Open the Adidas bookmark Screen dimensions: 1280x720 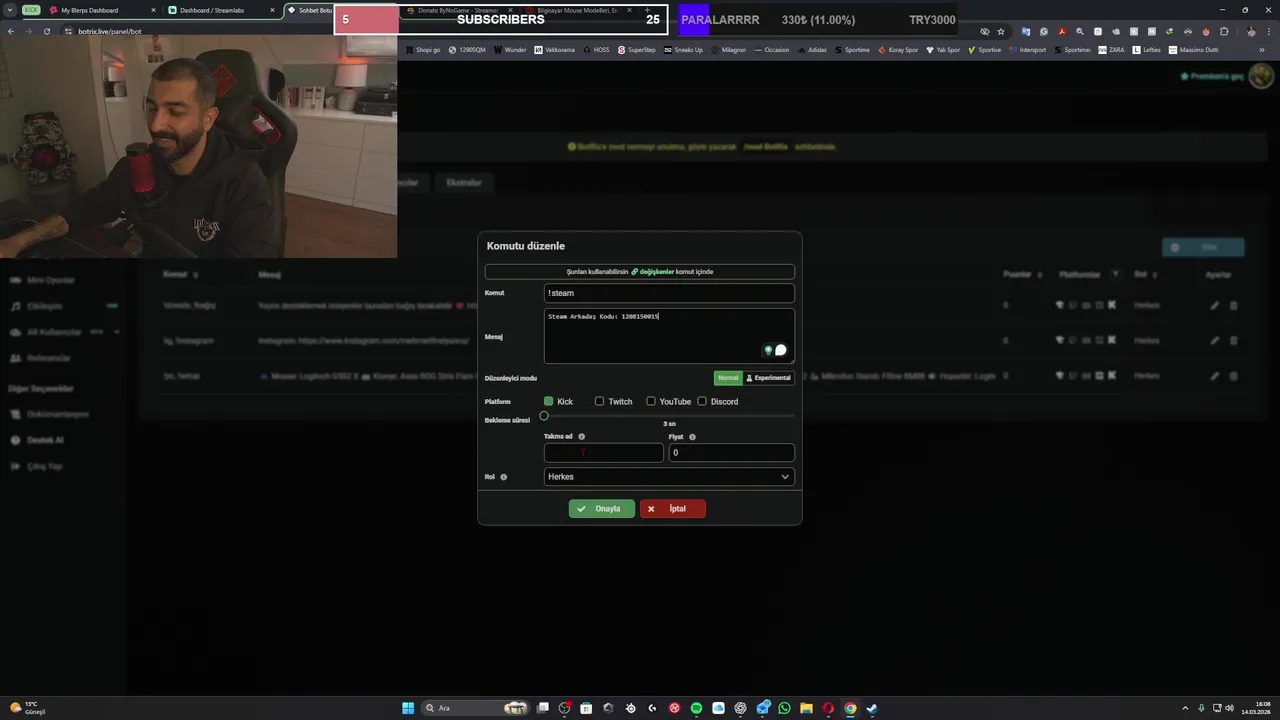pyautogui.click(x=812, y=50)
